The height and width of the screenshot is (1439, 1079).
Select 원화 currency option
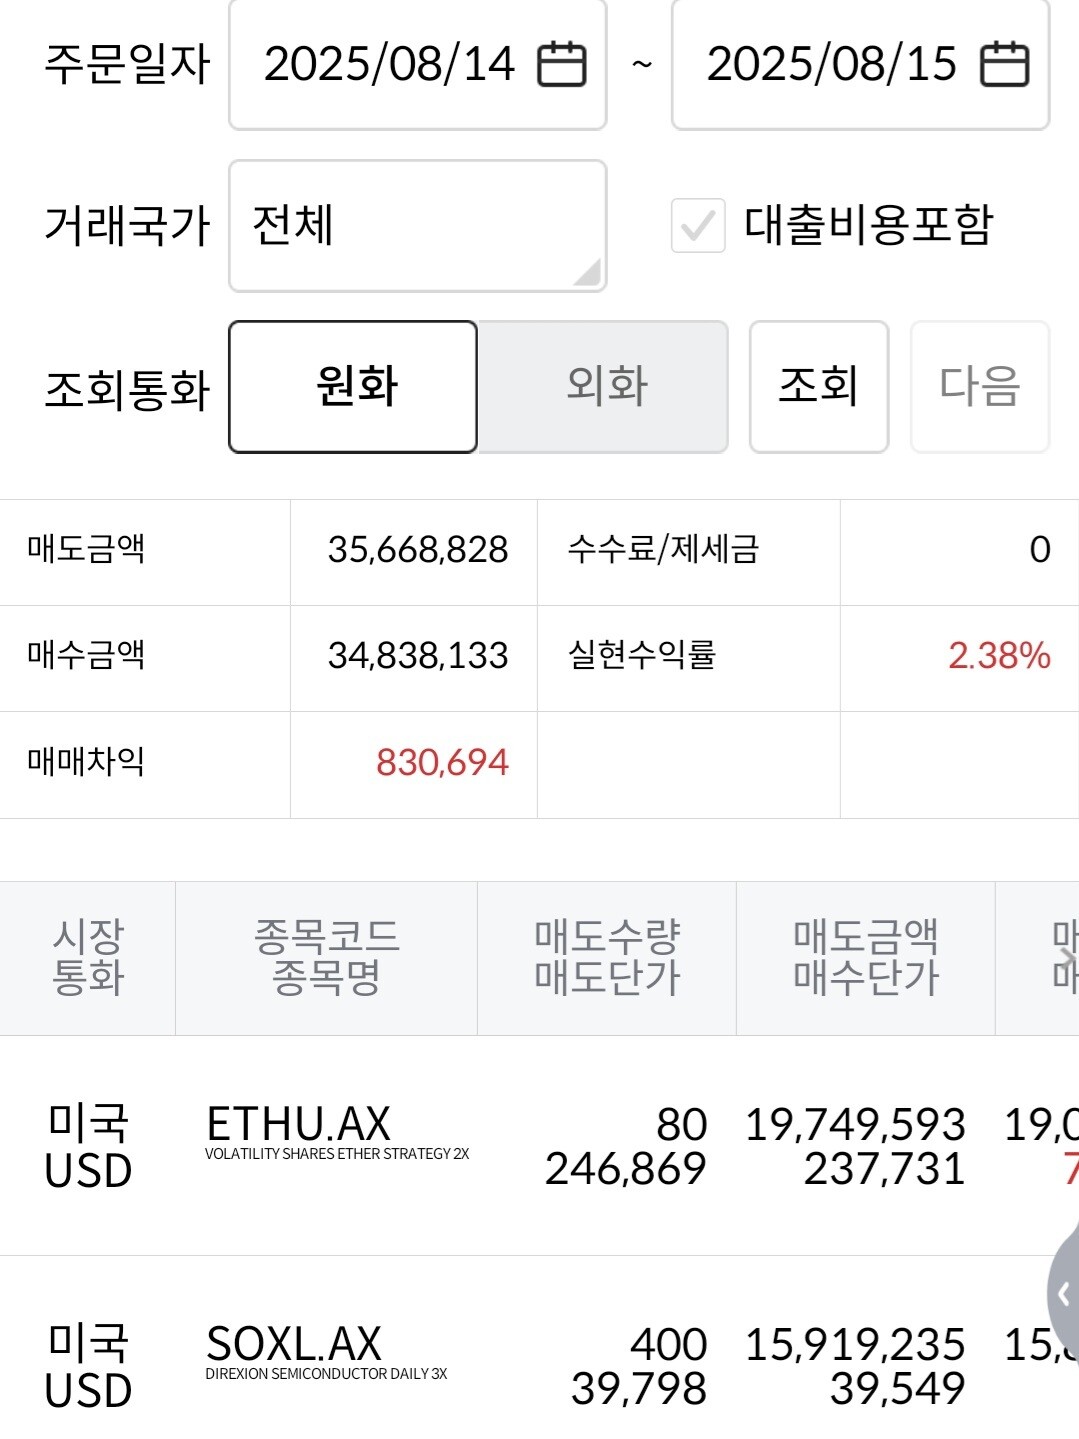(x=353, y=386)
